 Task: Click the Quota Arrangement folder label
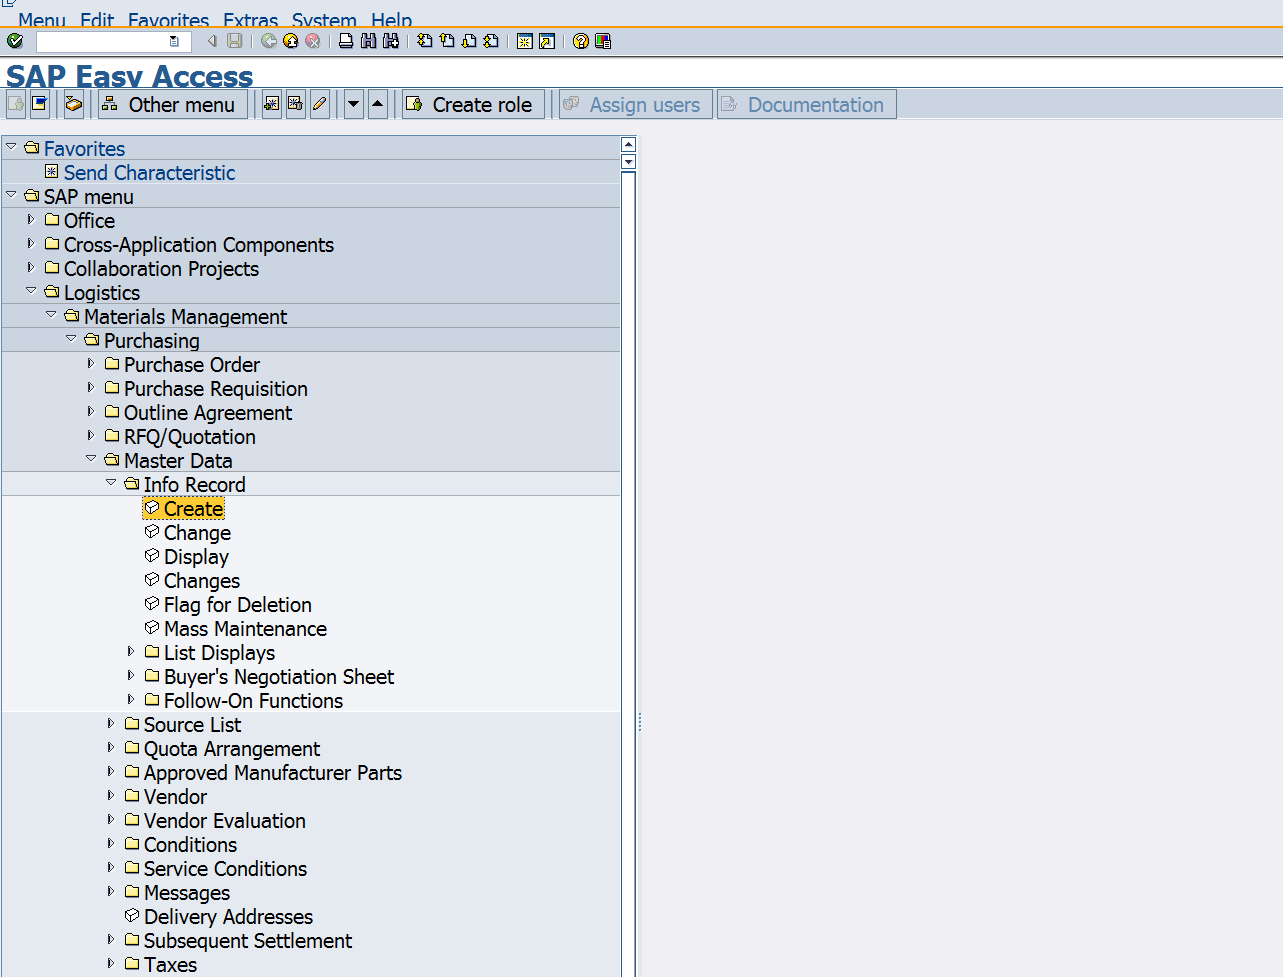pos(232,748)
